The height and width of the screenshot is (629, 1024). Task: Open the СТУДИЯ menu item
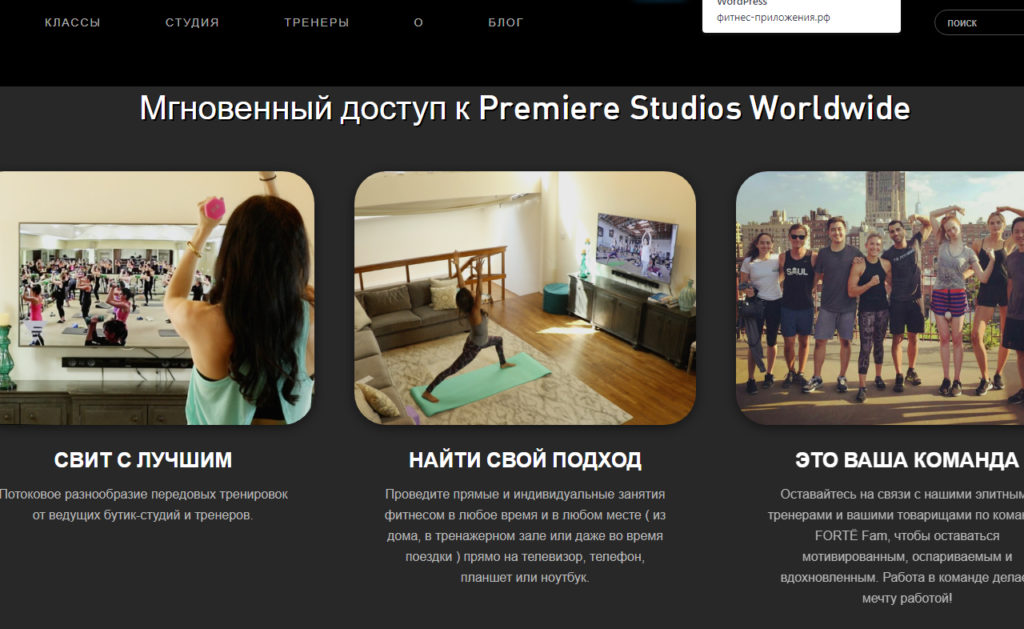pyautogui.click(x=192, y=22)
